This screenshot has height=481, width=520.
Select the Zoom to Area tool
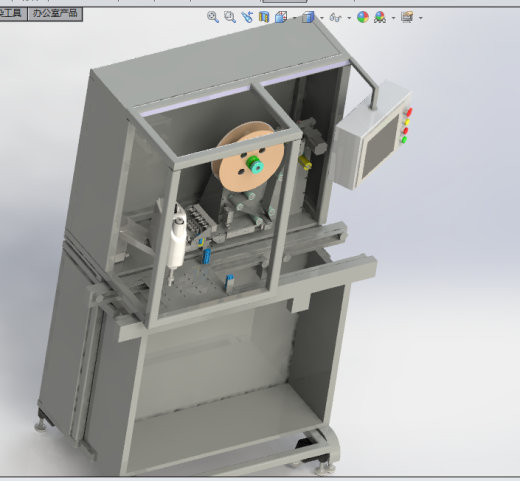tap(230, 17)
